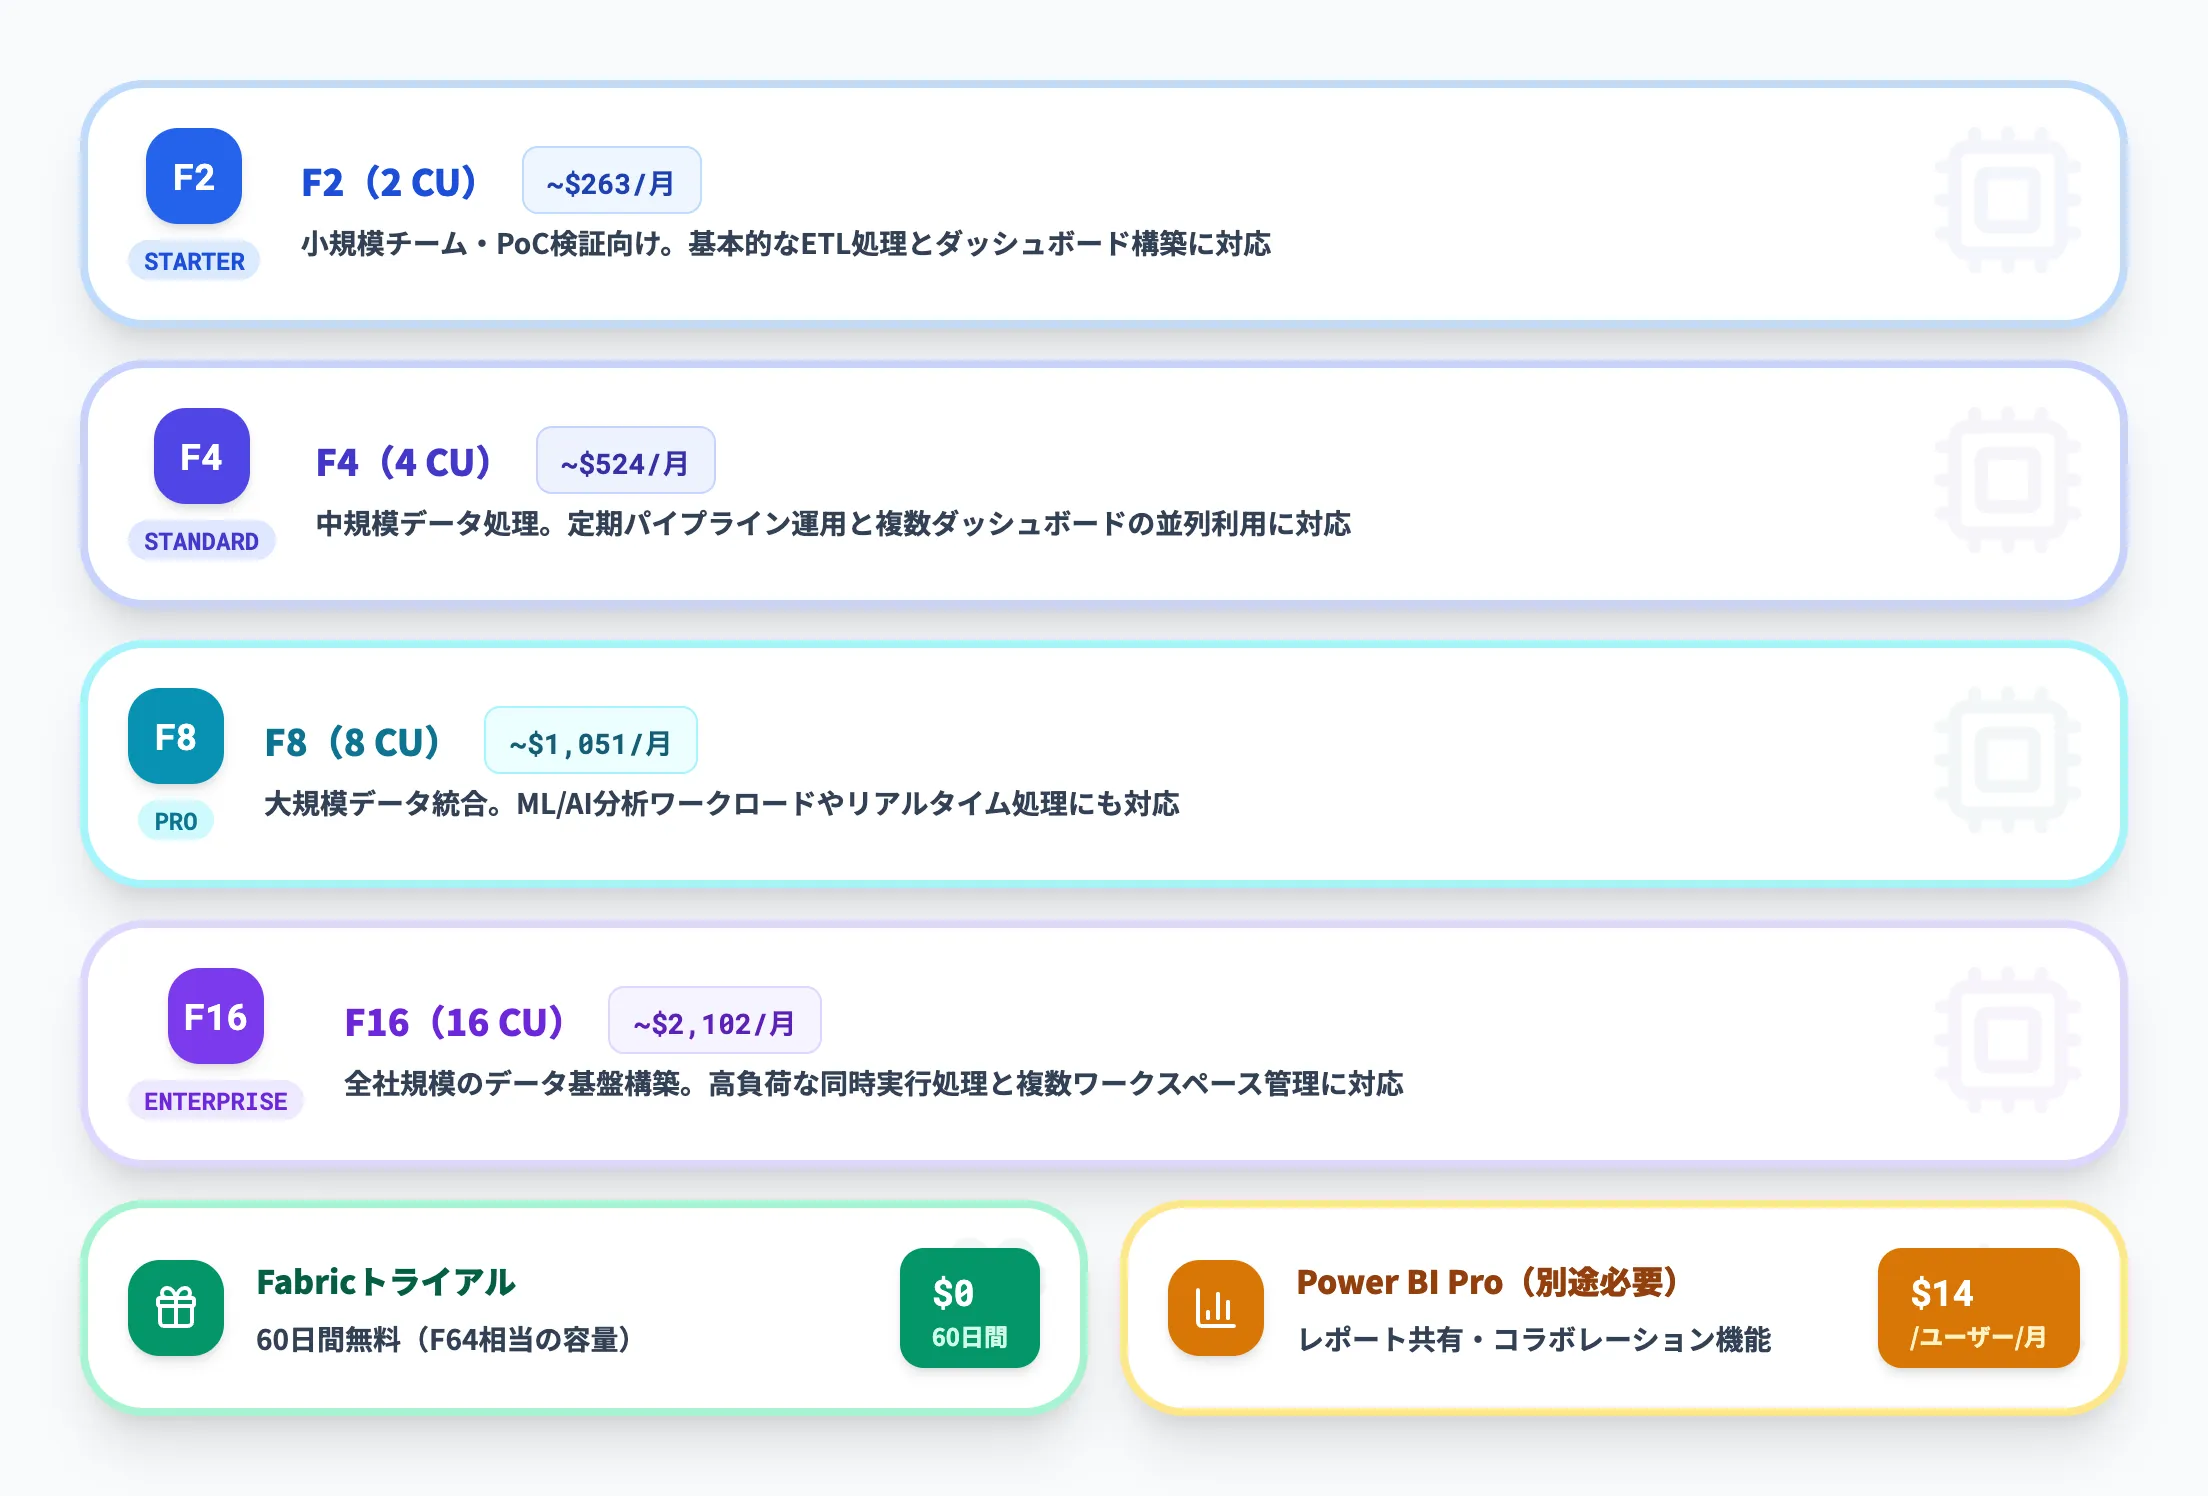Screen dimensions: 2208x1496
Task: Click the ~$2,102/月 price for F16
Action: 714,1021
